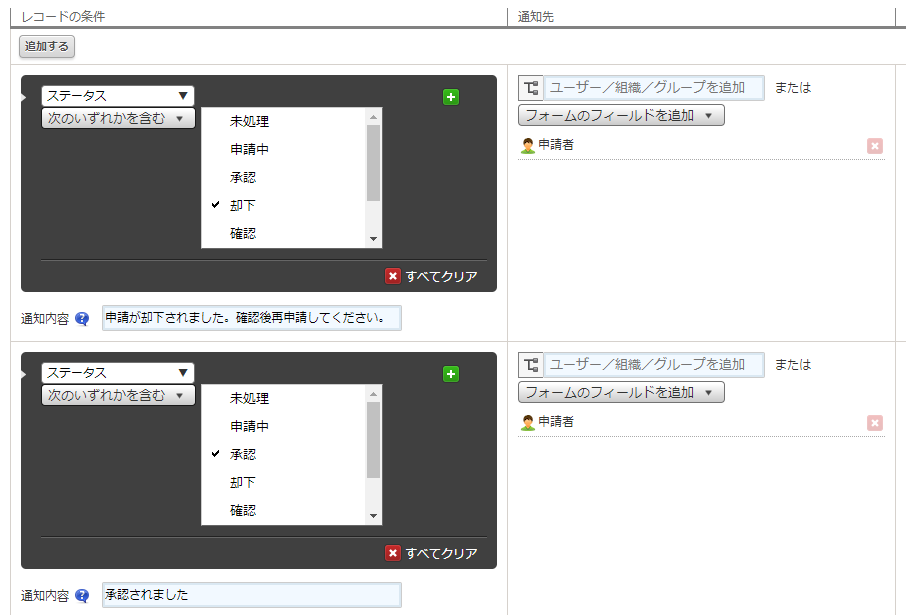906x615 pixels.
Task: Select 確認 in the first status list
Action: [x=284, y=234]
